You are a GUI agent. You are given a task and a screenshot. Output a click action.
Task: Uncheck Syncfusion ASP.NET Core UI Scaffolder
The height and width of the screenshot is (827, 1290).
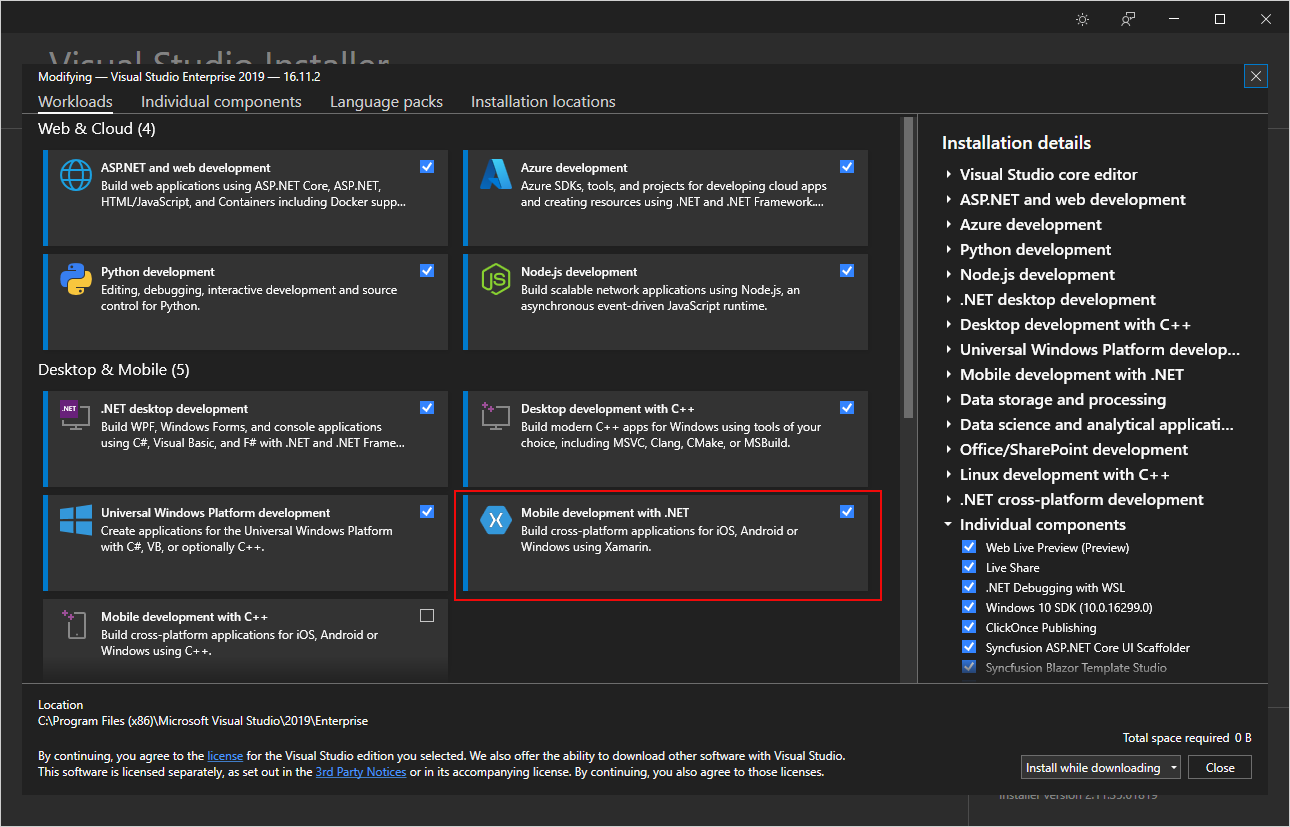pos(968,647)
